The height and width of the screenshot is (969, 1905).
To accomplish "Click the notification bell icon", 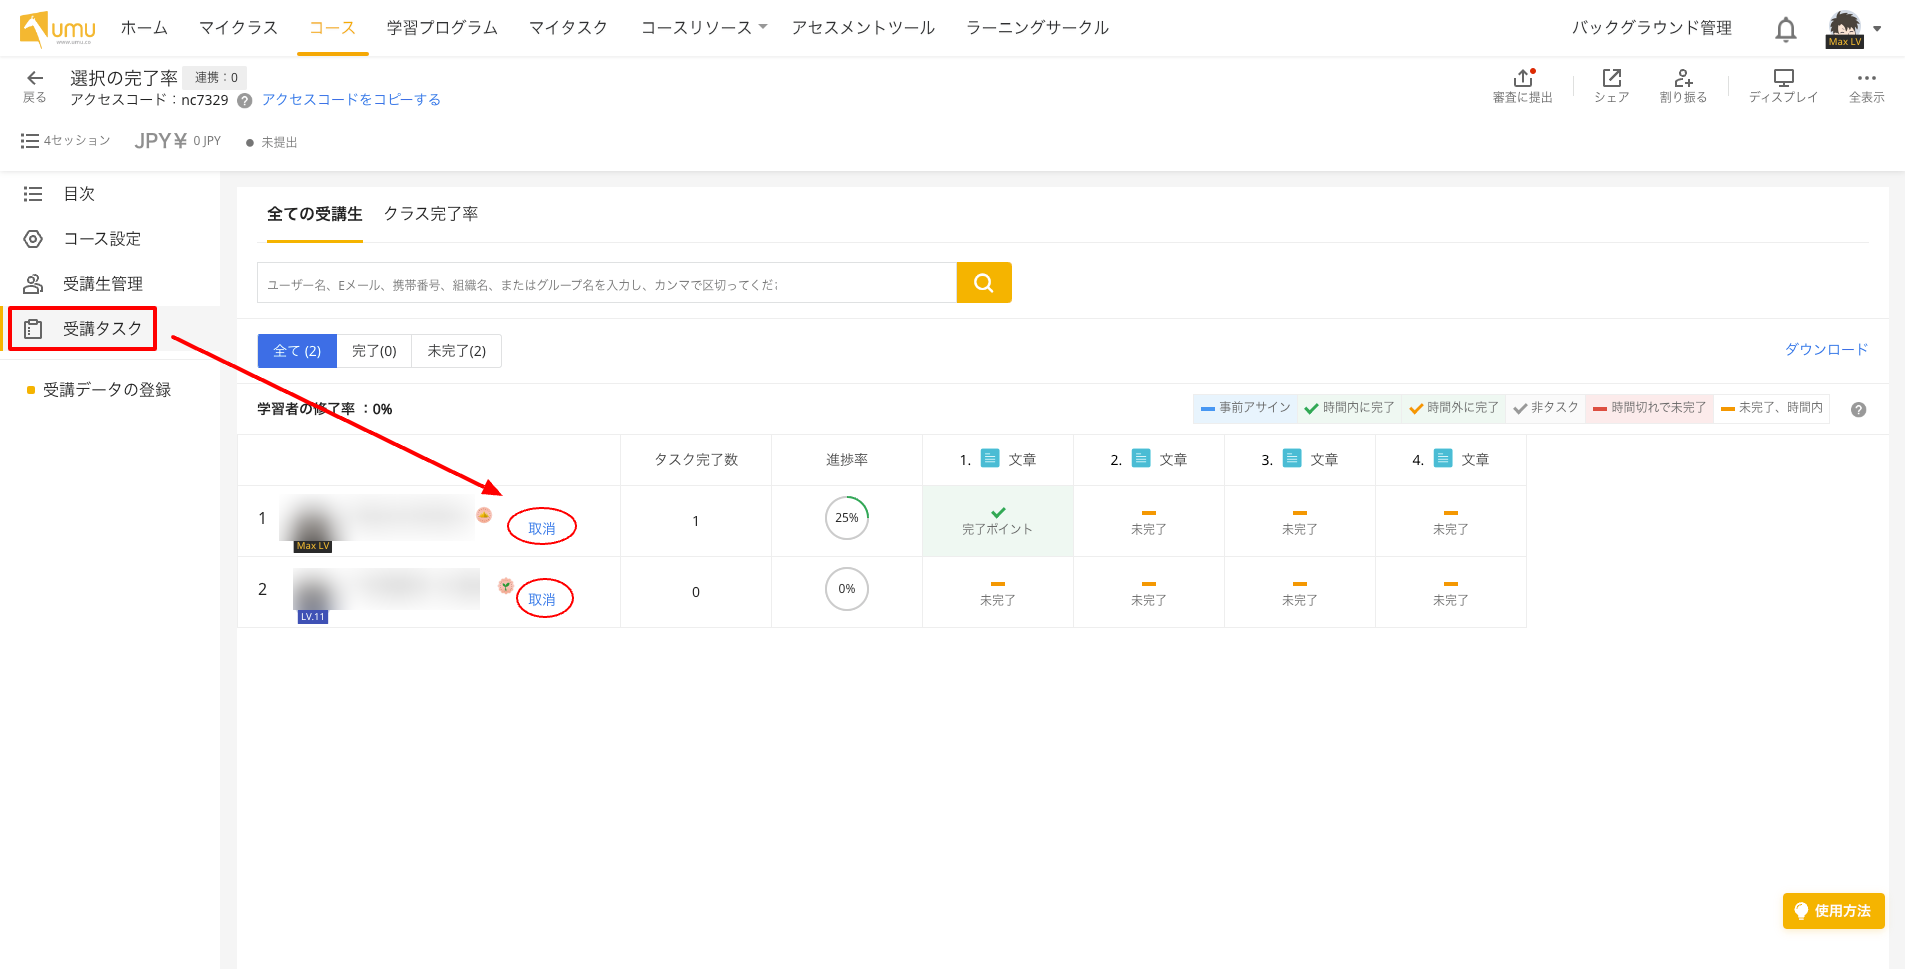I will (1785, 30).
